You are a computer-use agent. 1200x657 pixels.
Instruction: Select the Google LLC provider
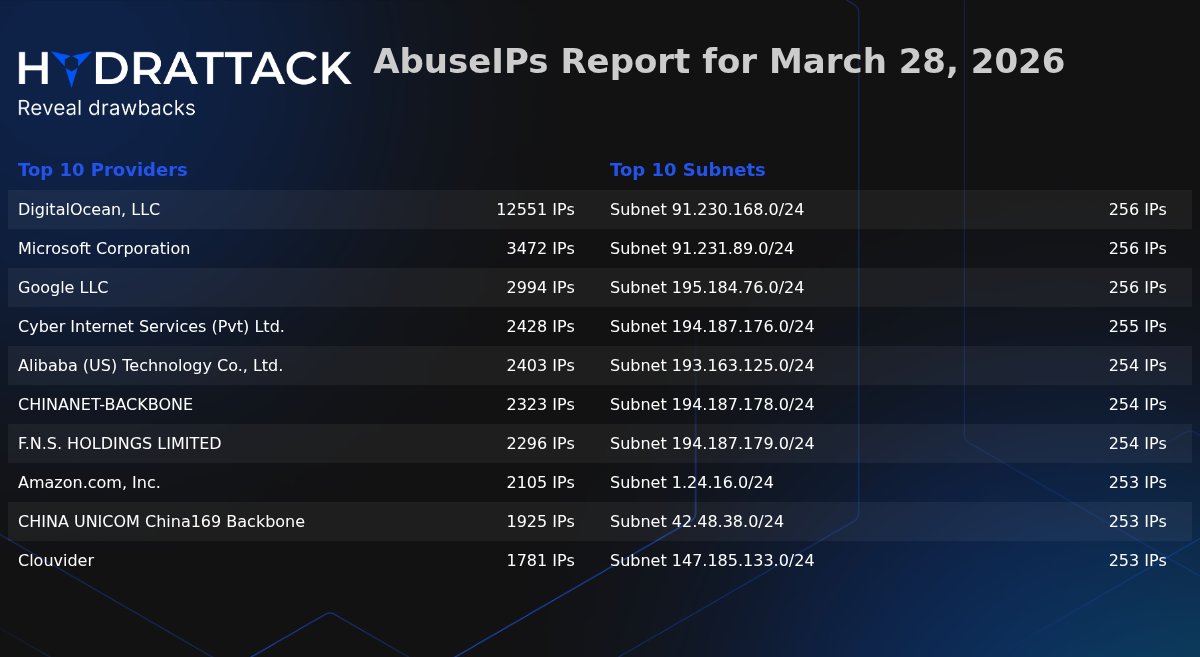pos(63,288)
